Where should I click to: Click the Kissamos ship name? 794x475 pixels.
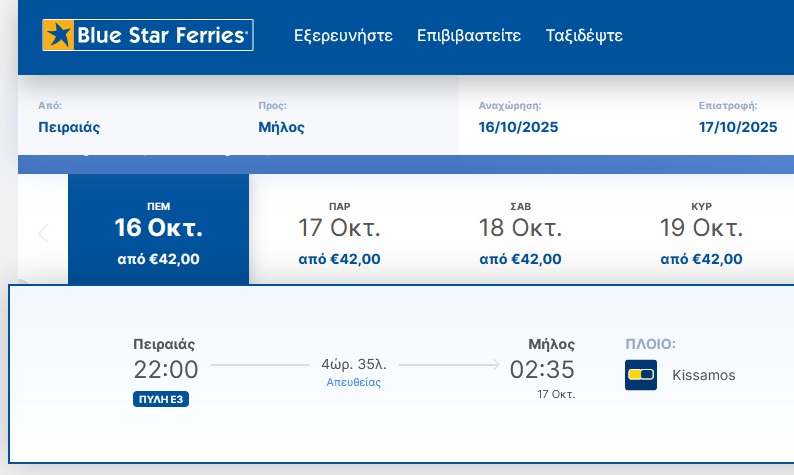tap(703, 376)
